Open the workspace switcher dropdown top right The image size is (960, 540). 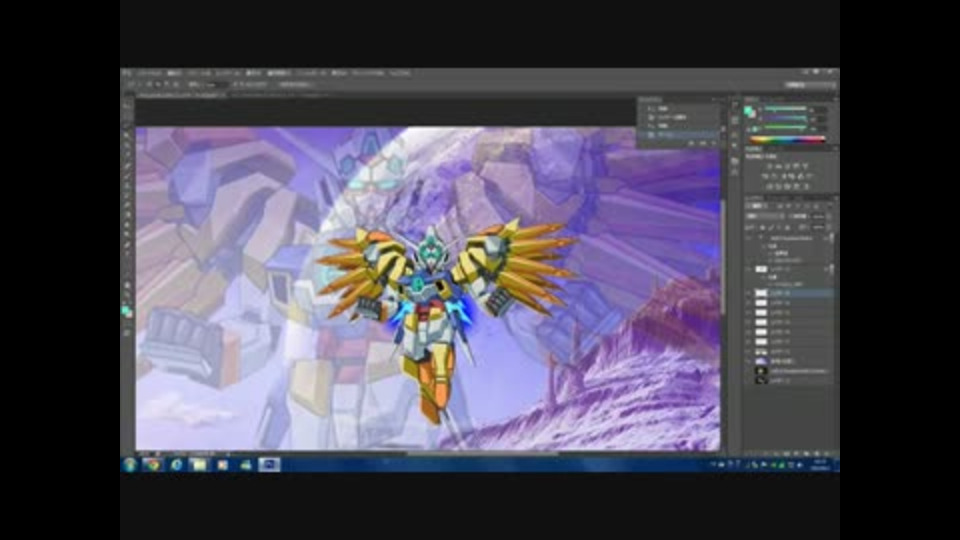tap(810, 84)
